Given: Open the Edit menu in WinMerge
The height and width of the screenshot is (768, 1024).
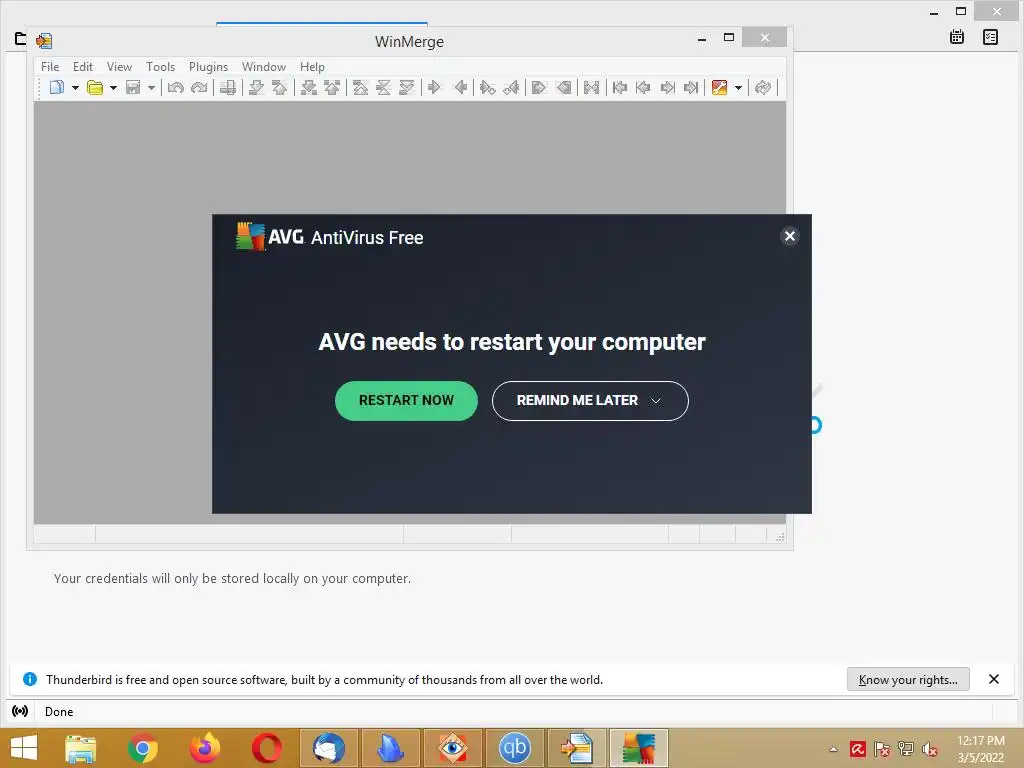Looking at the screenshot, I should [x=82, y=67].
